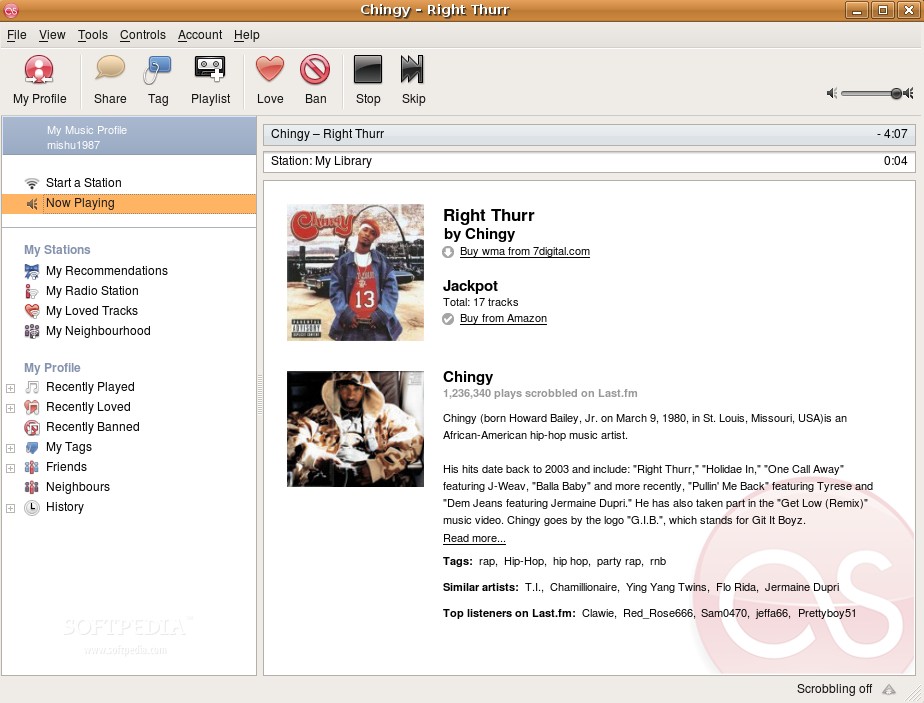
Task: Open the Help menu
Action: point(246,35)
